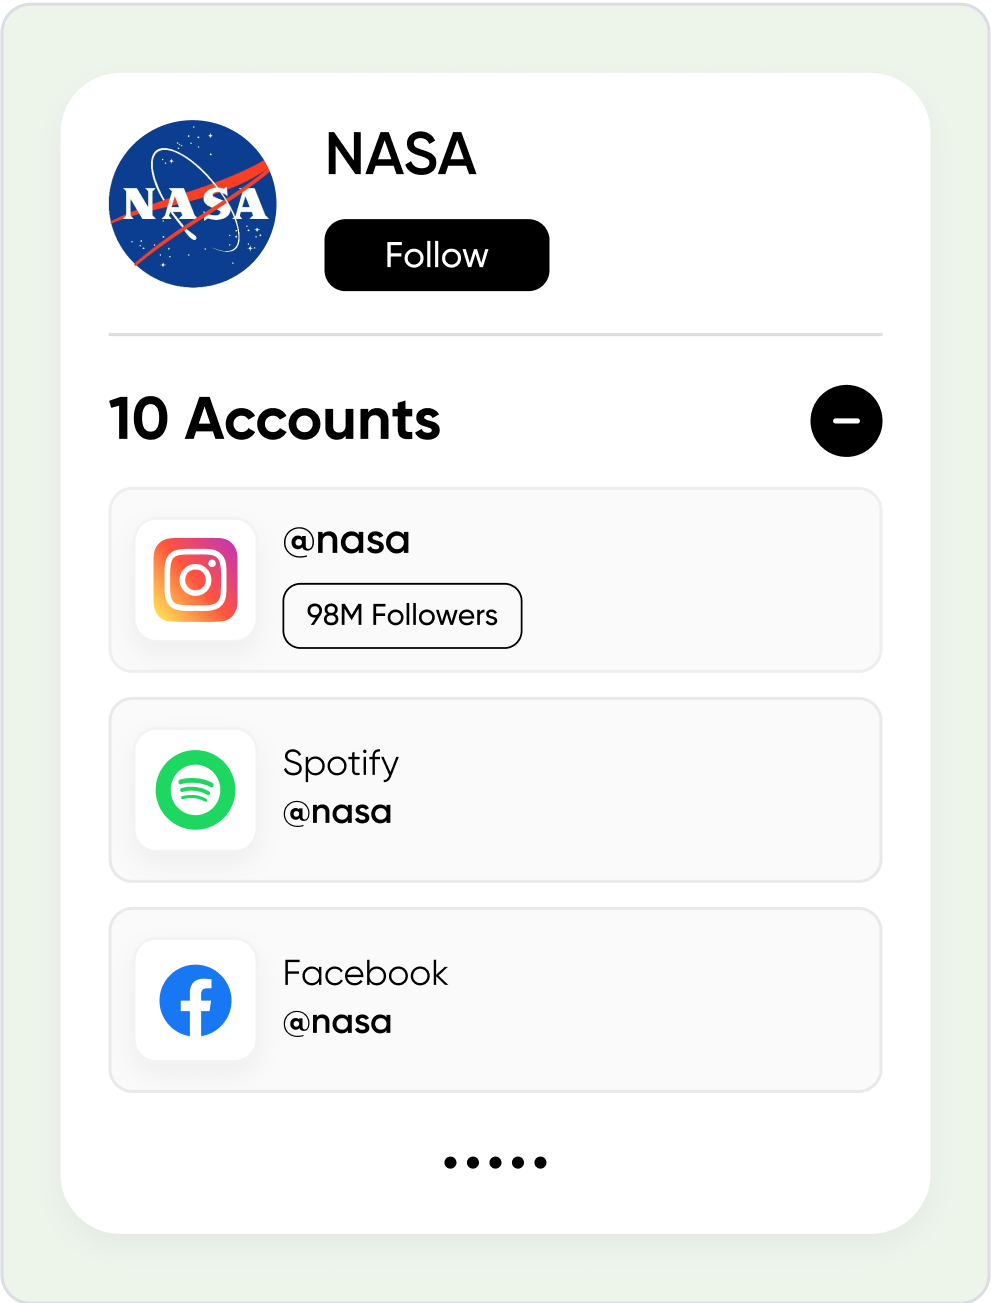Open the @nasa handle under Facebook

tap(337, 1022)
